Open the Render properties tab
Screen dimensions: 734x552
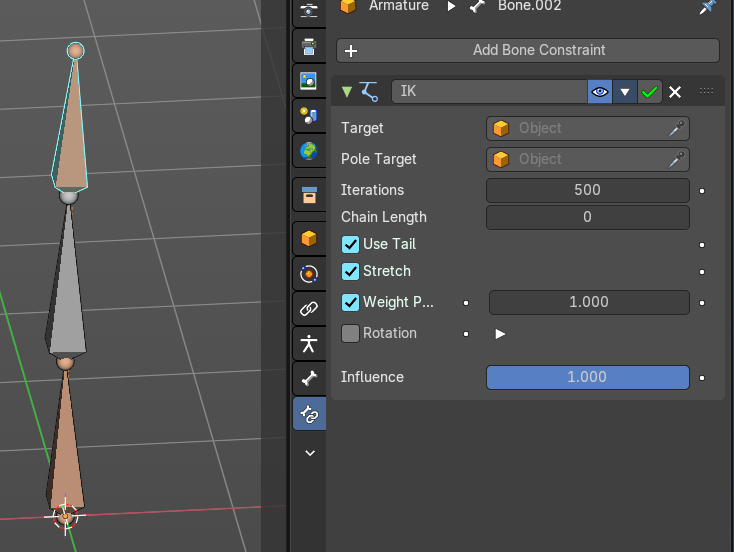click(309, 10)
